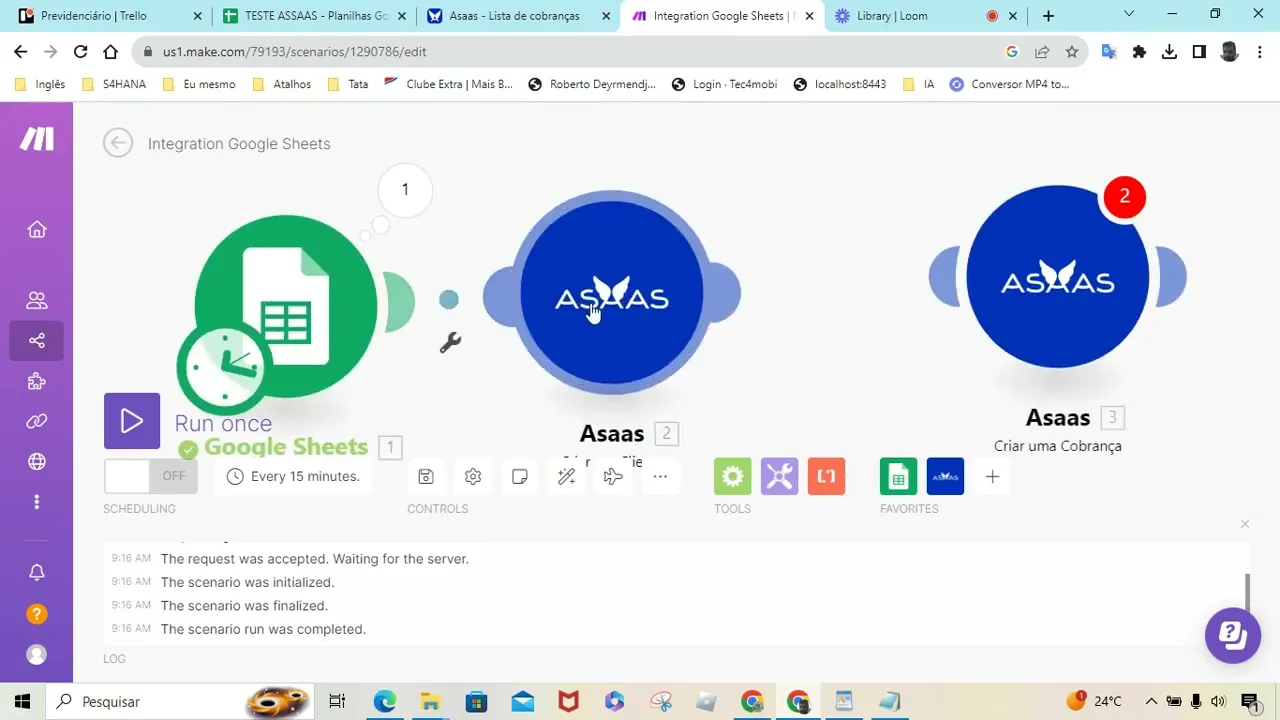Open the Windows Start menu
The image size is (1280, 720).
coord(22,701)
